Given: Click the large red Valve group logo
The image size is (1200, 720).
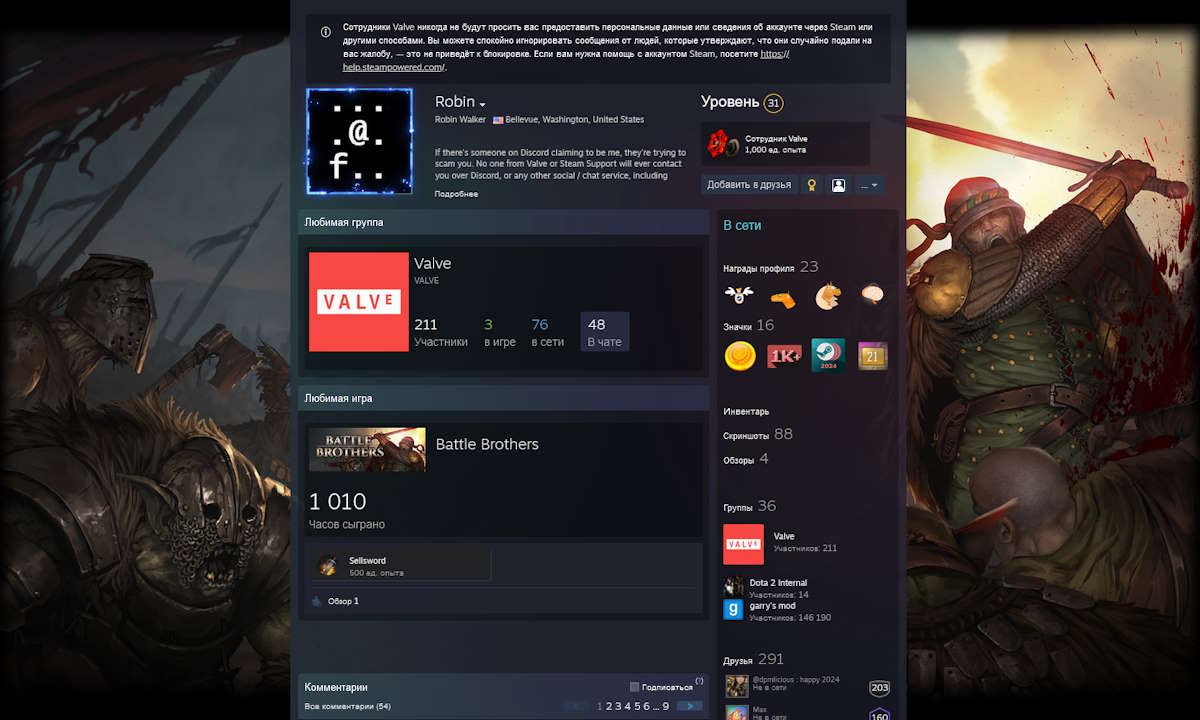Looking at the screenshot, I should pos(359,302).
